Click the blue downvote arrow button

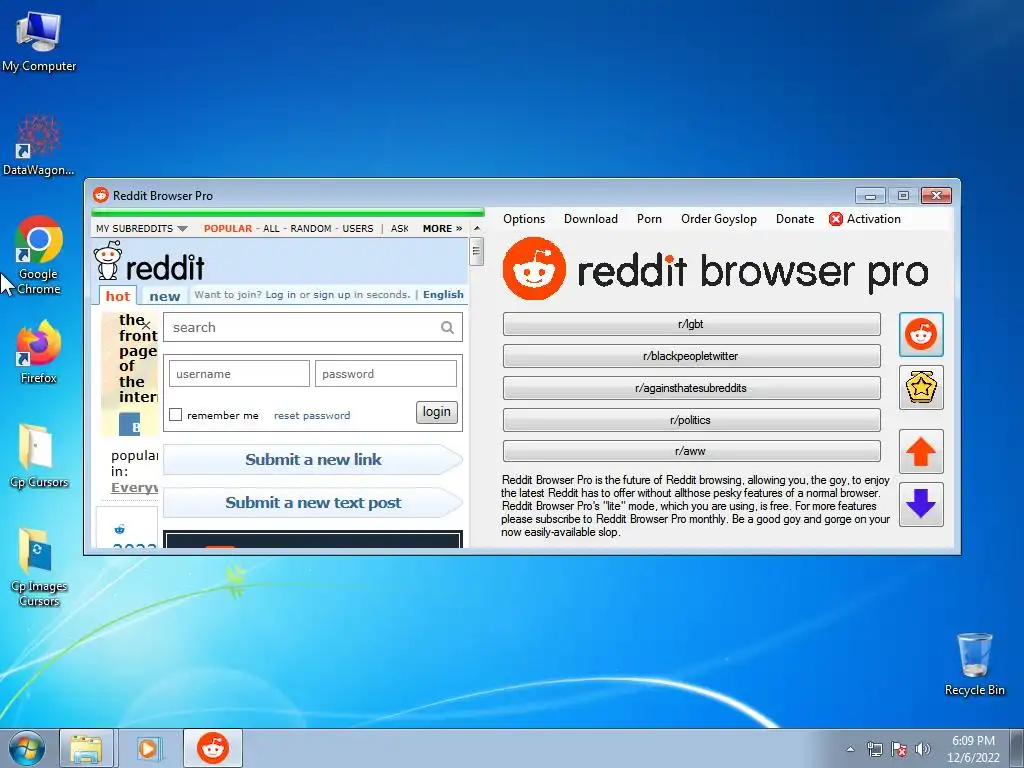pyautogui.click(x=921, y=504)
